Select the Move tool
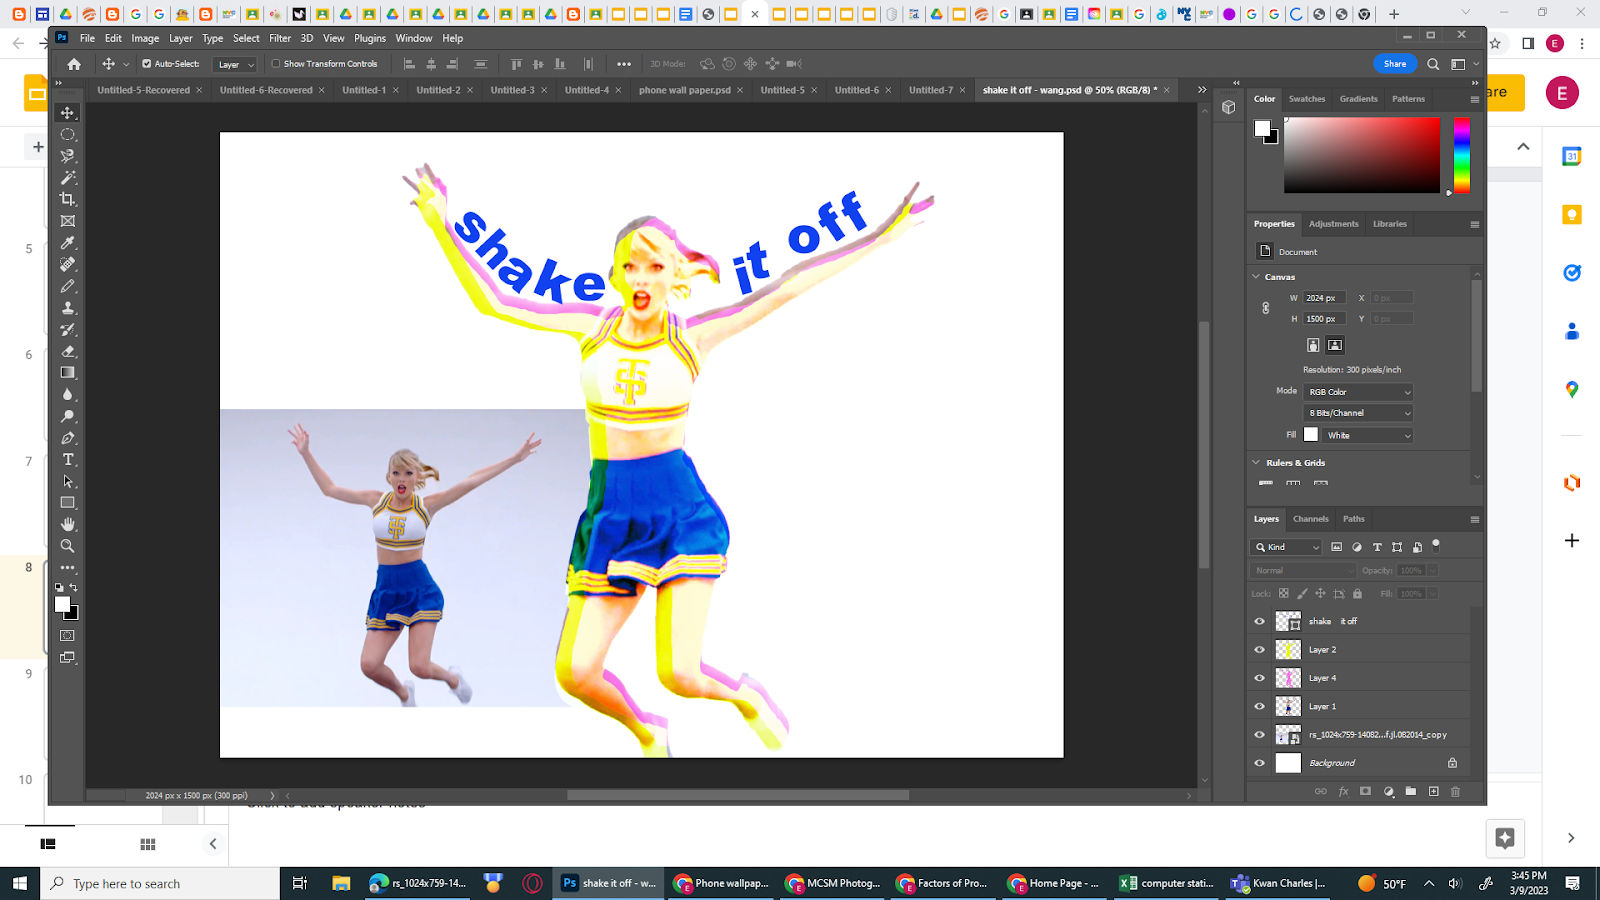Image resolution: width=1600 pixels, height=900 pixels. 68,113
